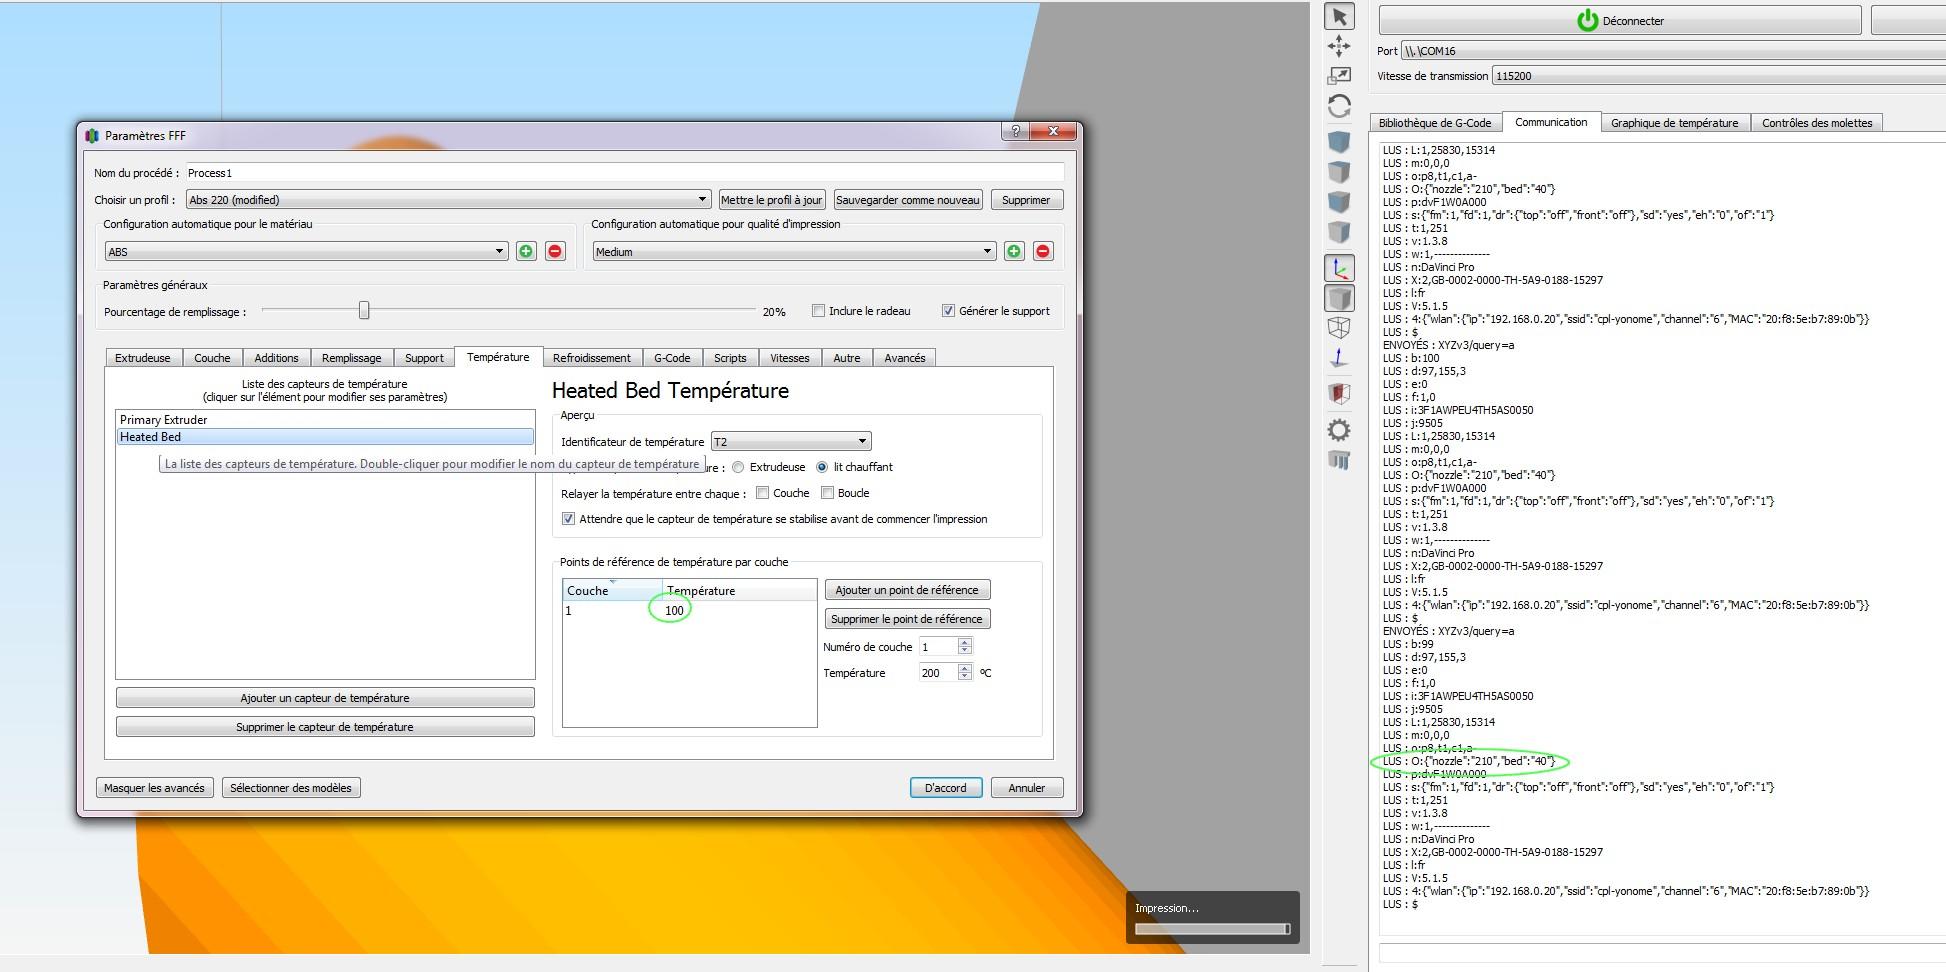This screenshot has width=1946, height=972.
Task: Open the Vitesse de transmission 115200 dropdown
Action: click(1718, 76)
